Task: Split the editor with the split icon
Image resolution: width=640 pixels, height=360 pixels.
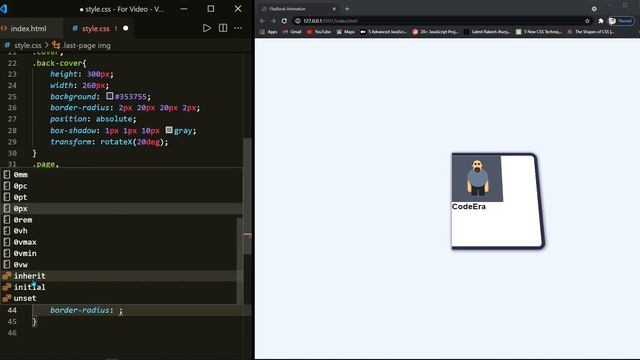Action: (x=223, y=28)
